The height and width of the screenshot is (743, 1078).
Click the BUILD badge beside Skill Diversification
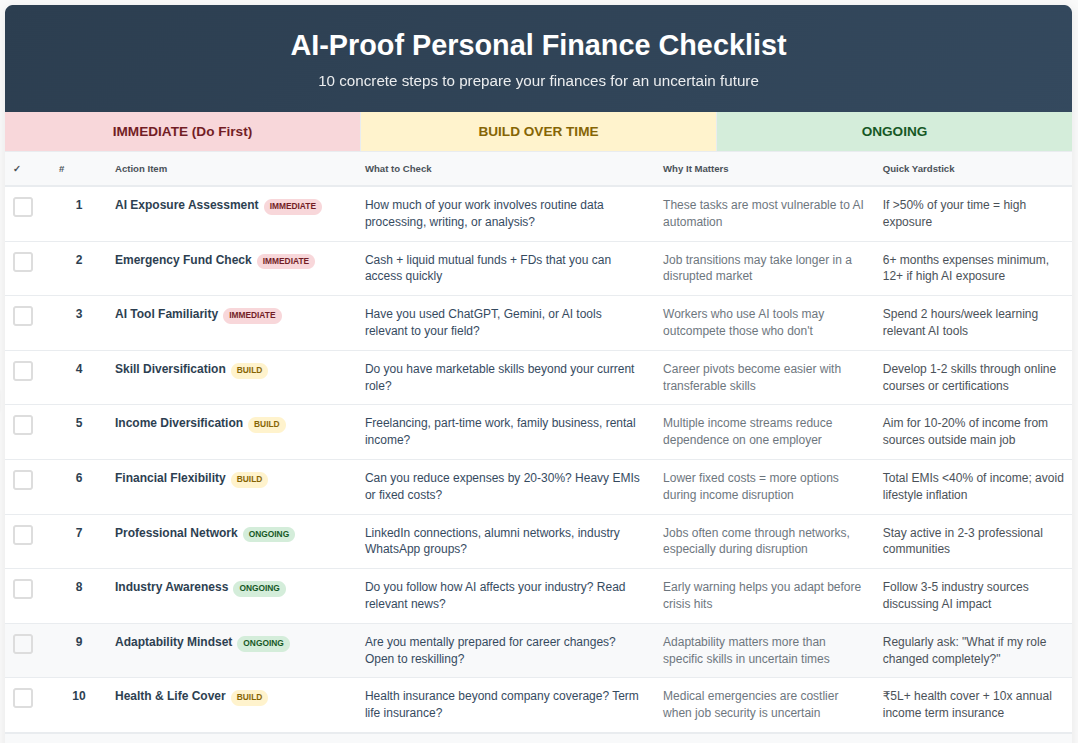pos(250,370)
